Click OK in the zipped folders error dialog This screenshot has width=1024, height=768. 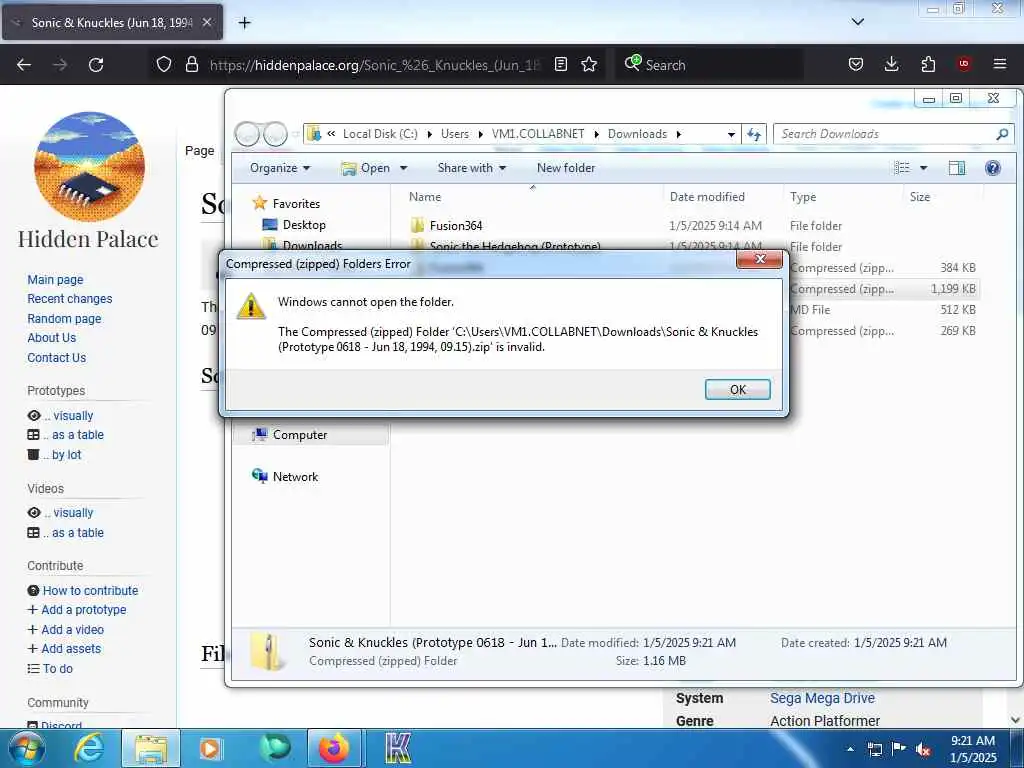[x=737, y=389]
